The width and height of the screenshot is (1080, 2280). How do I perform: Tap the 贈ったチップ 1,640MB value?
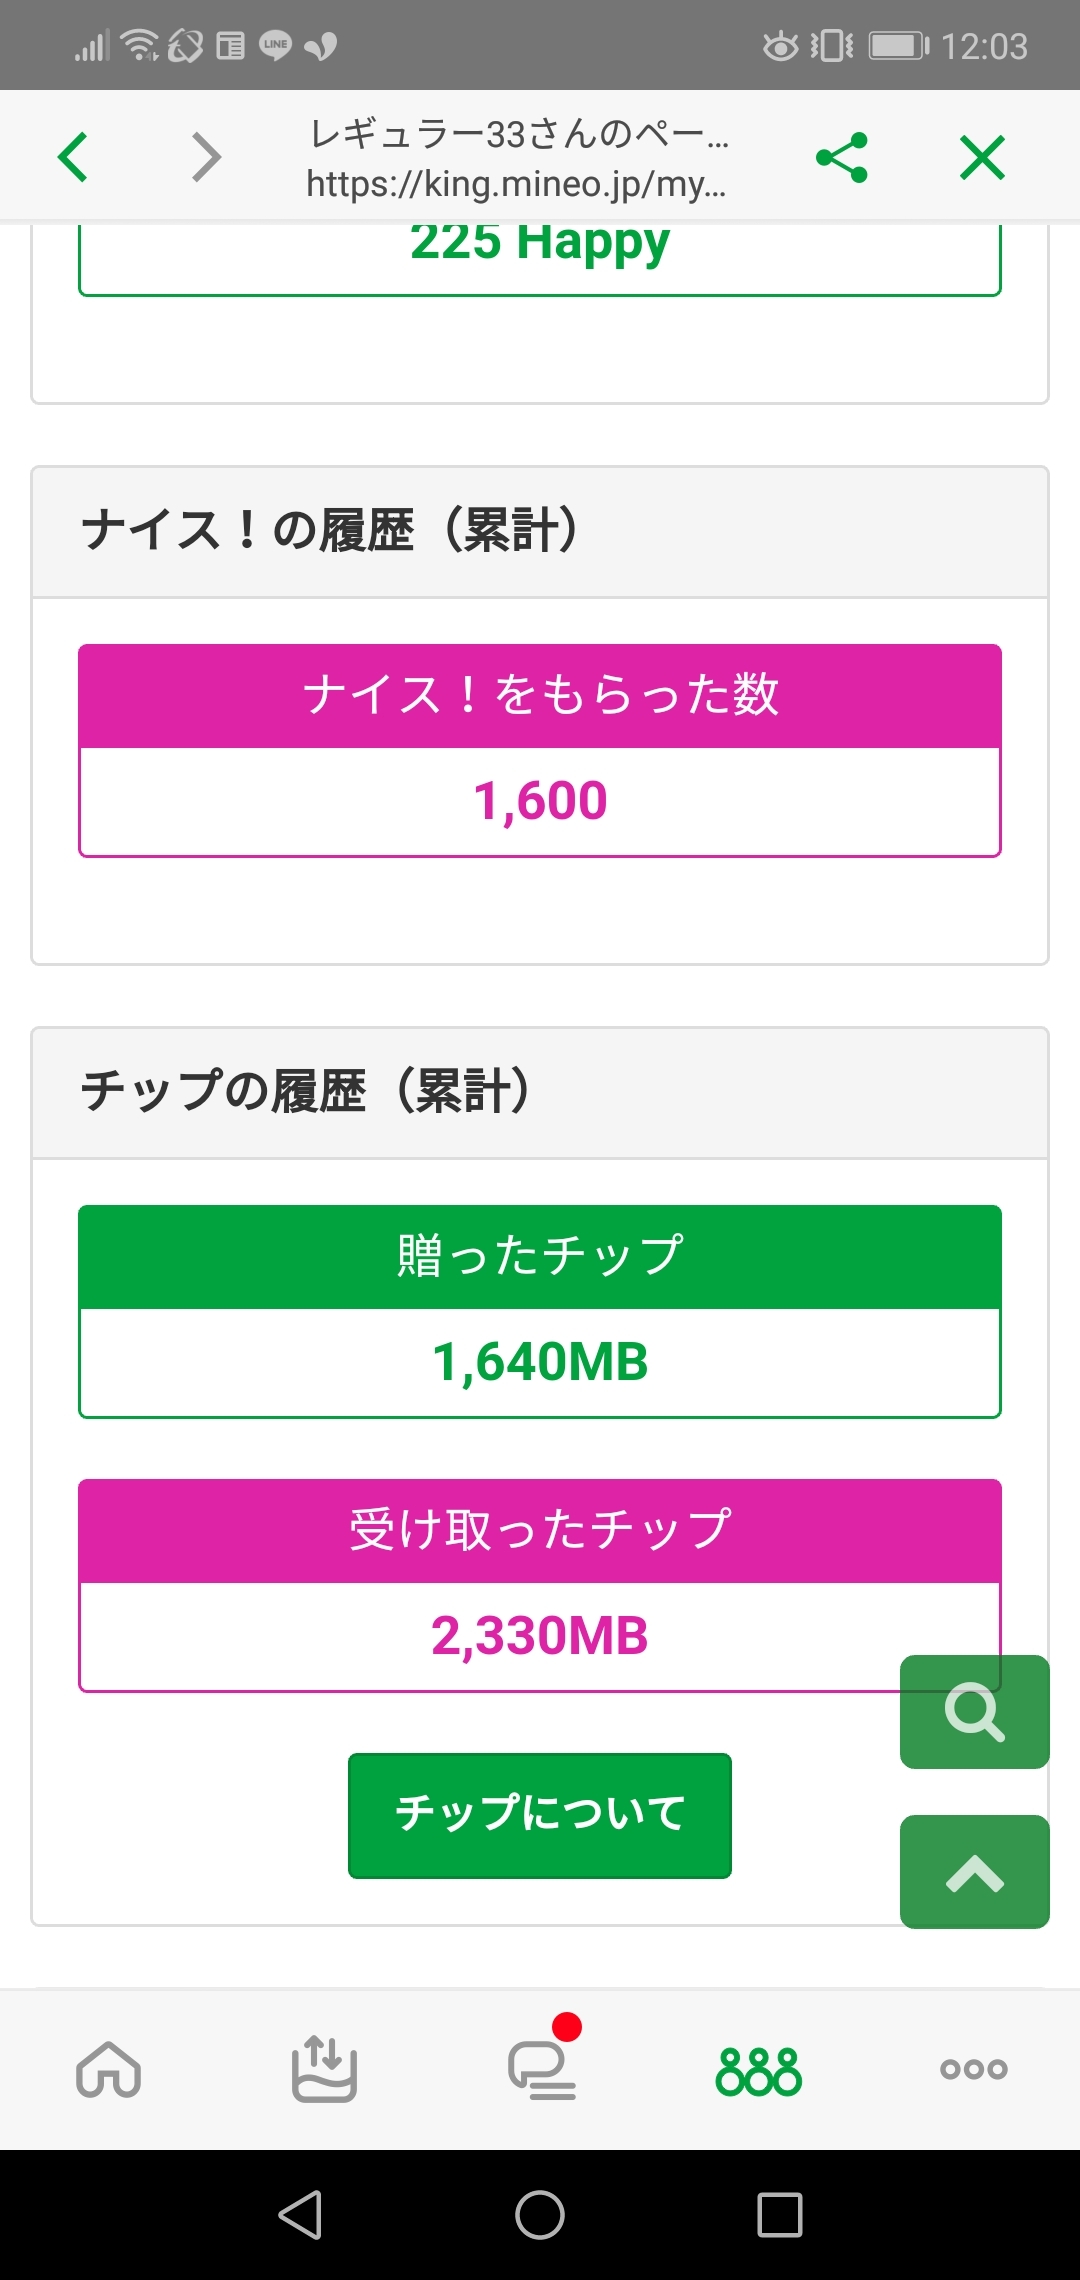(540, 1362)
